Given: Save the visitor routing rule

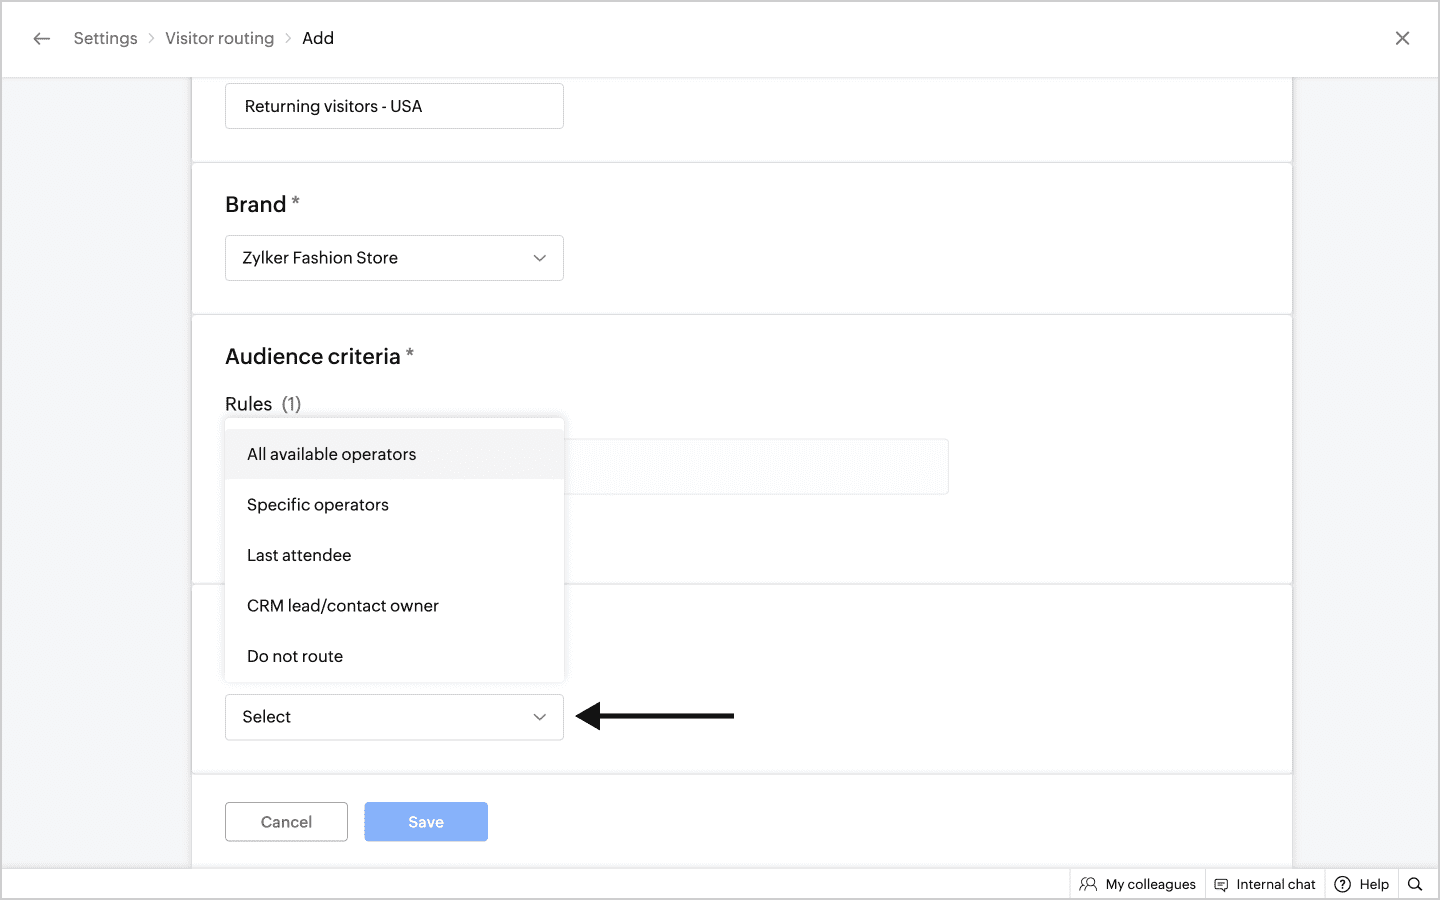Looking at the screenshot, I should click(x=426, y=822).
